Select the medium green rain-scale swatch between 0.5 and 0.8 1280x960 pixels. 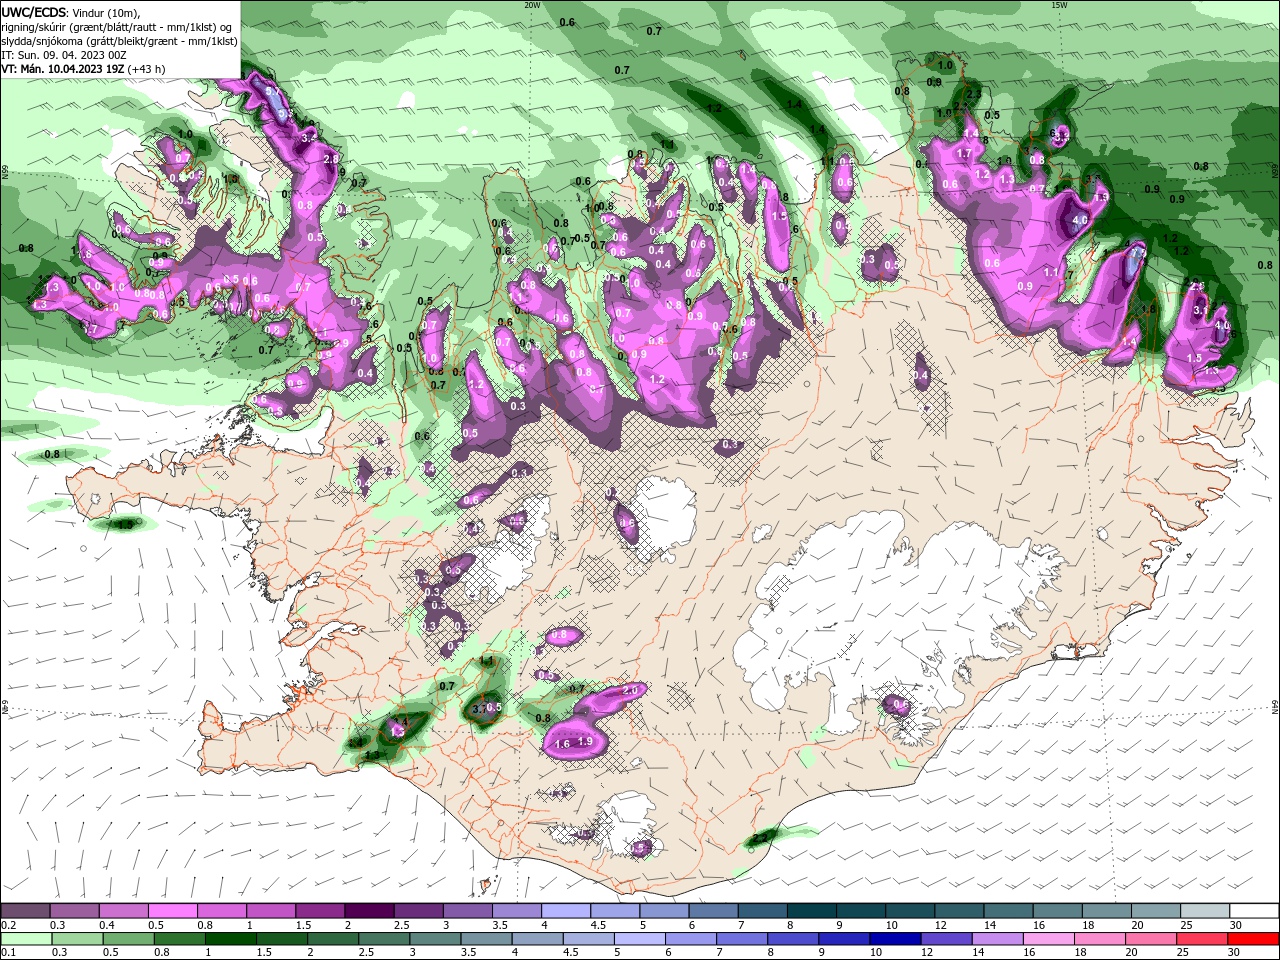[128, 939]
